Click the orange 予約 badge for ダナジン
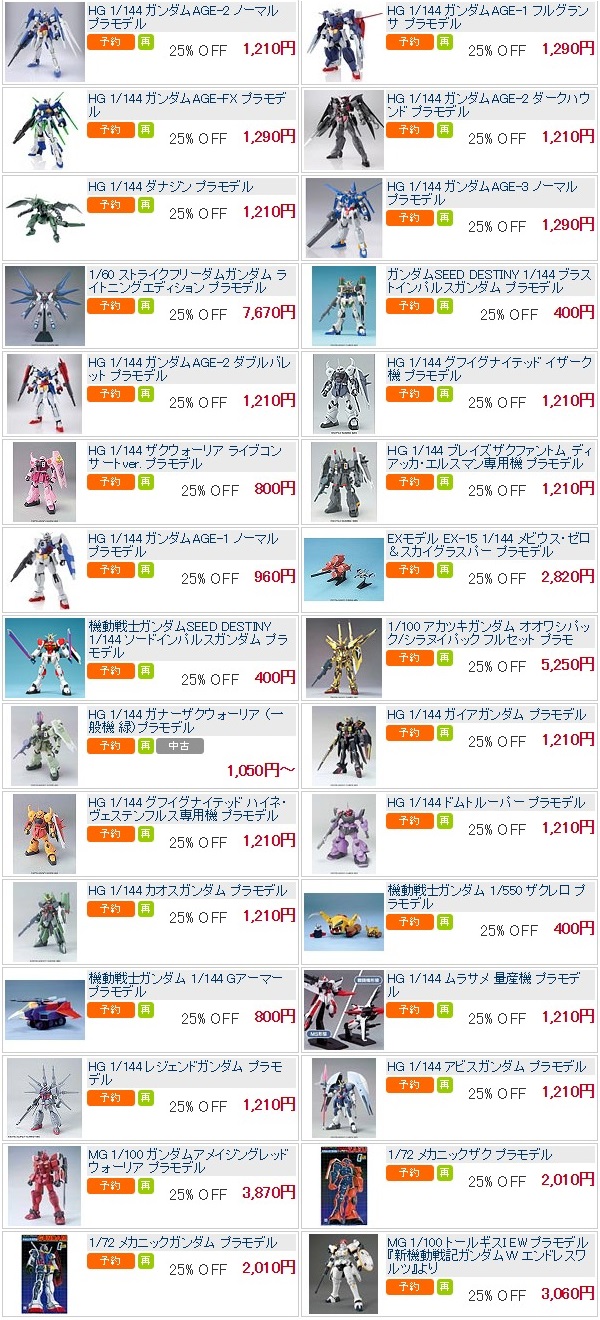The image size is (600, 1320). 110,205
